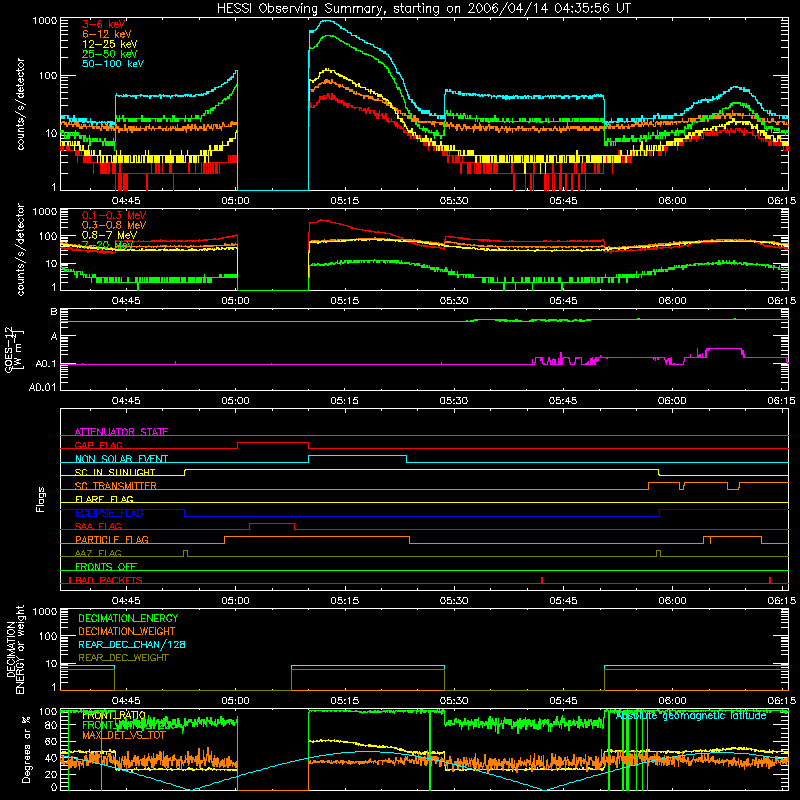Image resolution: width=800 pixels, height=800 pixels.
Task: Click the 'REAR_DEC_CHAN/128' legend label
Action: pos(132,644)
